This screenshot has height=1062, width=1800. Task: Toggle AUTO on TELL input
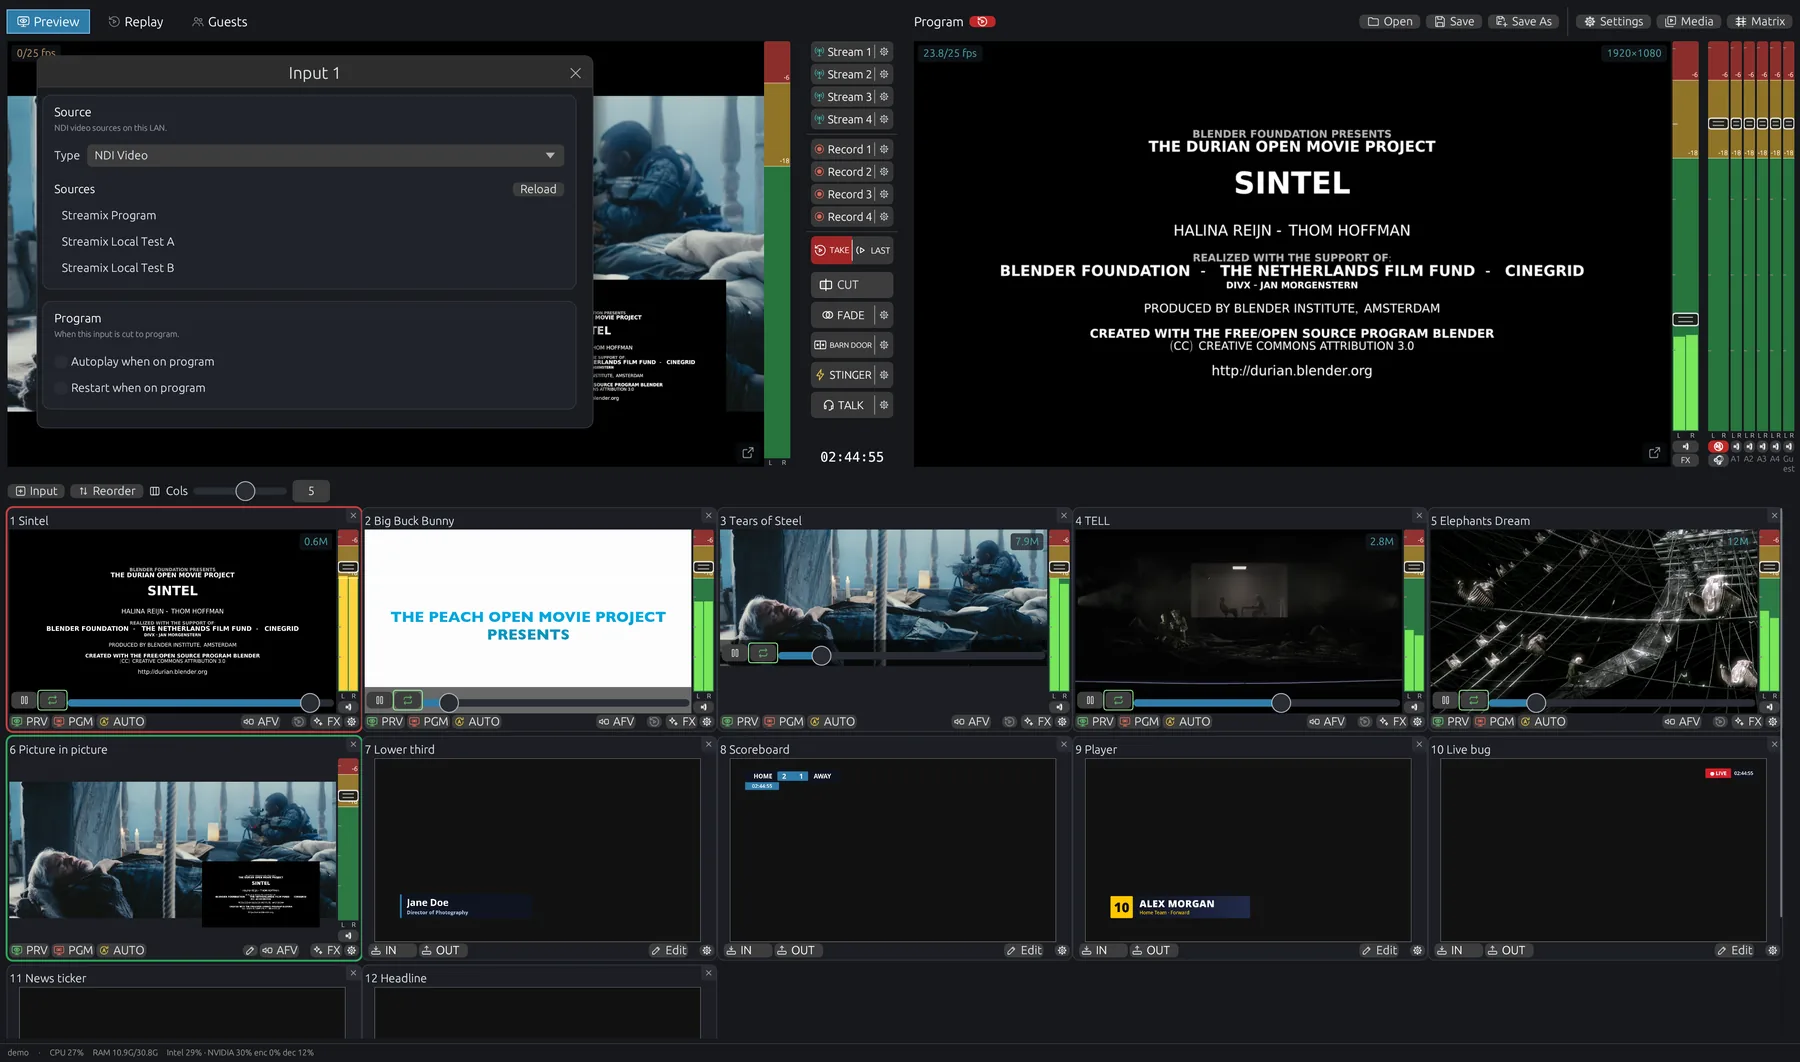click(x=1187, y=722)
